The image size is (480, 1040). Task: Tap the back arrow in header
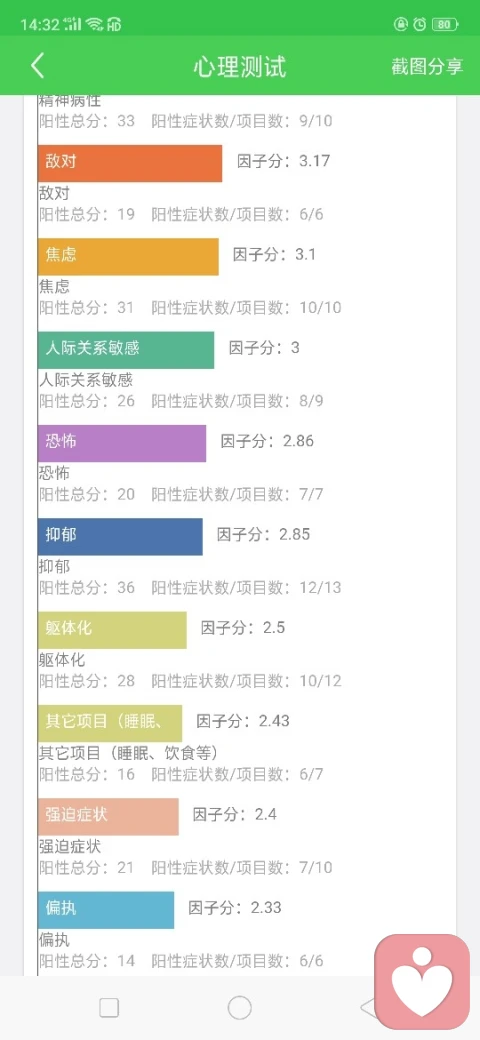(38, 66)
